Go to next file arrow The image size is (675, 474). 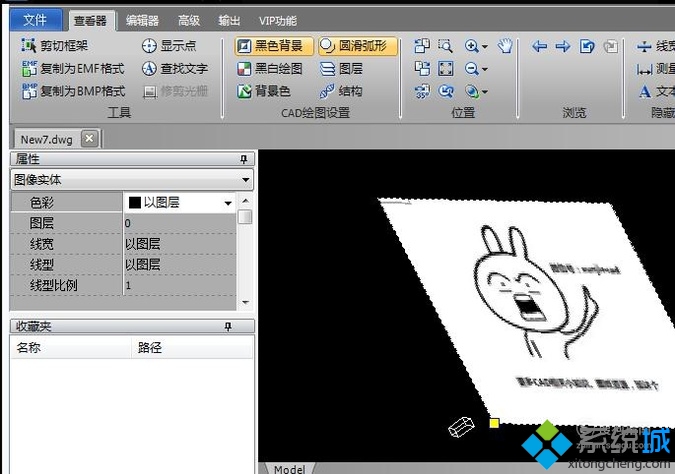(x=563, y=46)
